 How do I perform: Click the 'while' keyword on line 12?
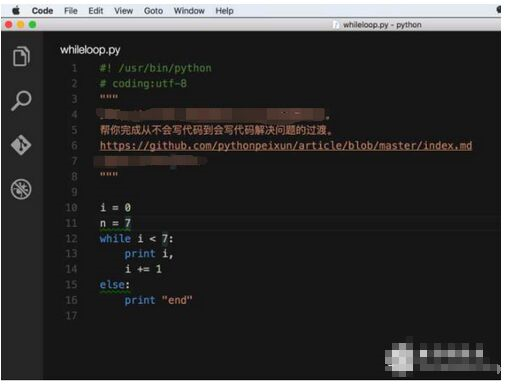click(115, 239)
